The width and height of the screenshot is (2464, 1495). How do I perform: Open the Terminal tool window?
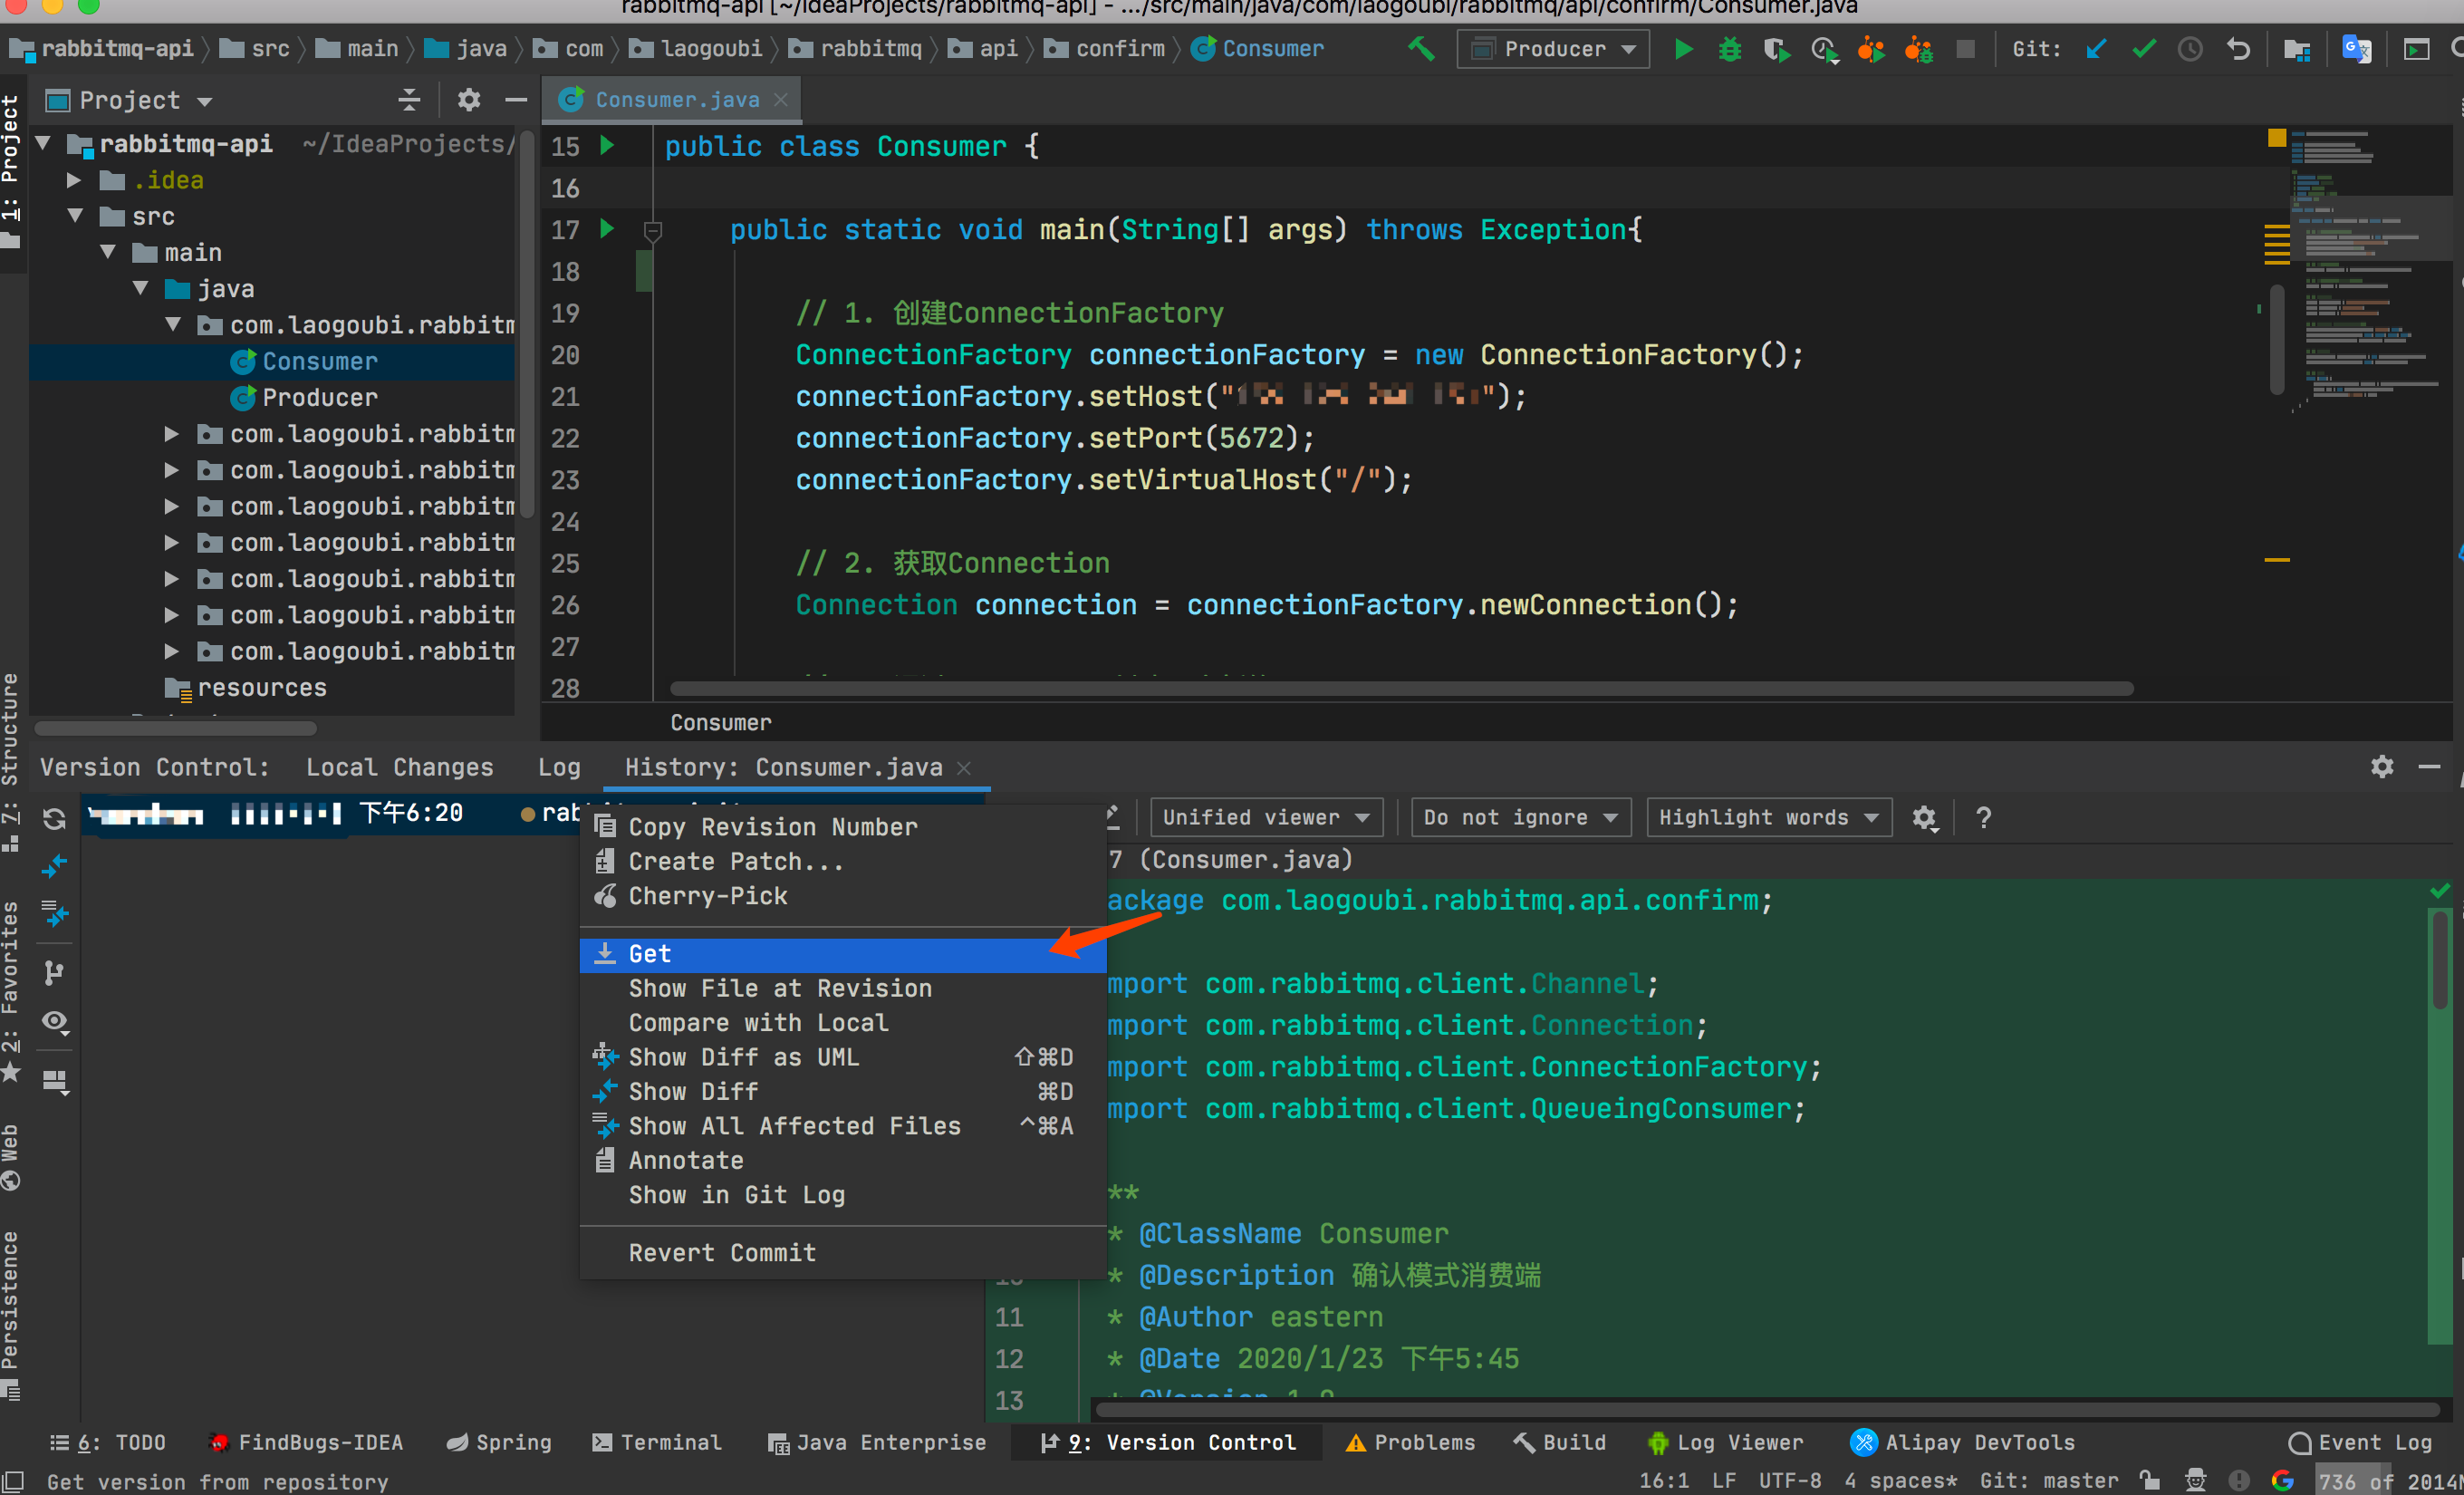point(658,1442)
